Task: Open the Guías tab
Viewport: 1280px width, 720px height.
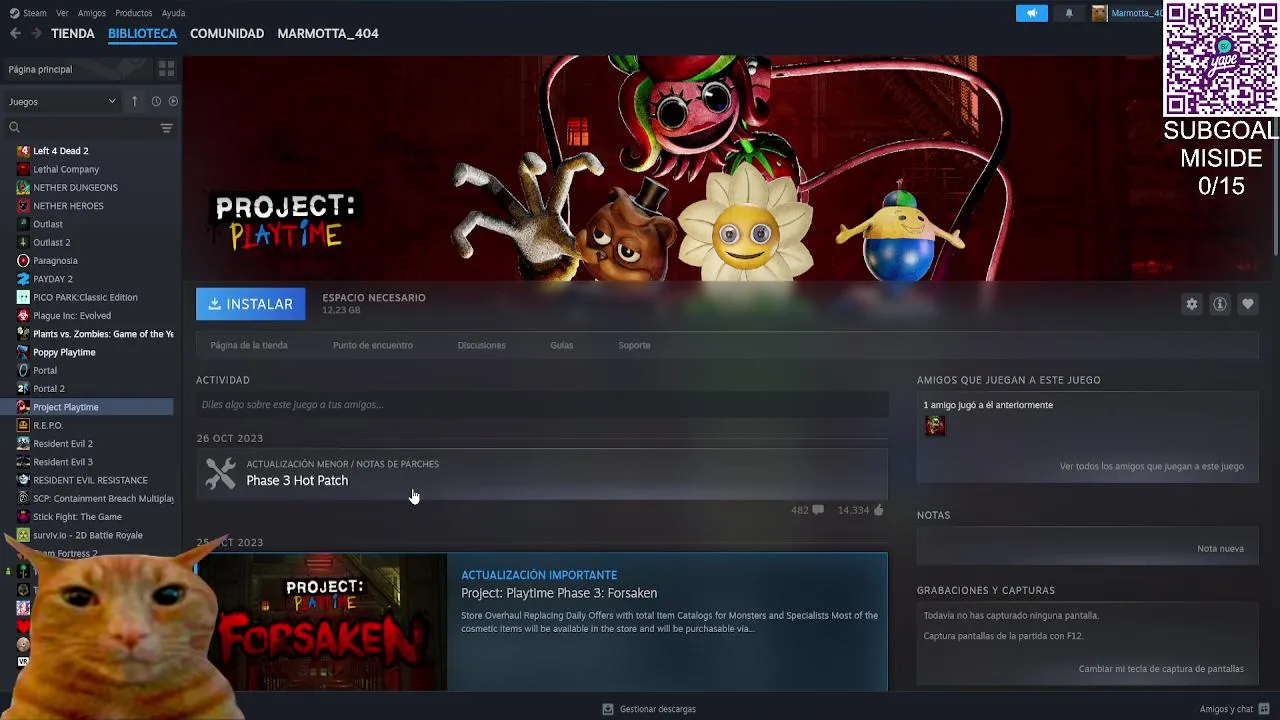Action: [561, 345]
